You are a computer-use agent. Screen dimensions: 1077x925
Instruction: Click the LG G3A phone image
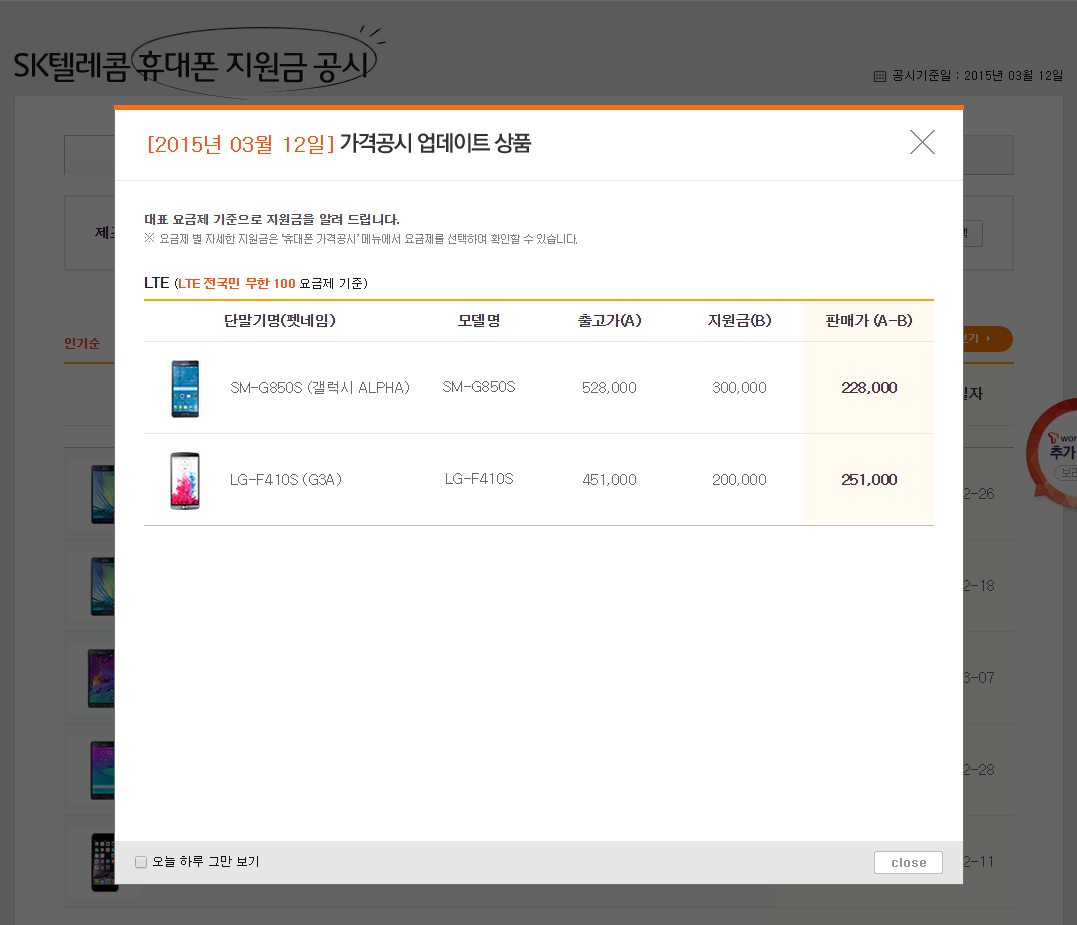(185, 480)
